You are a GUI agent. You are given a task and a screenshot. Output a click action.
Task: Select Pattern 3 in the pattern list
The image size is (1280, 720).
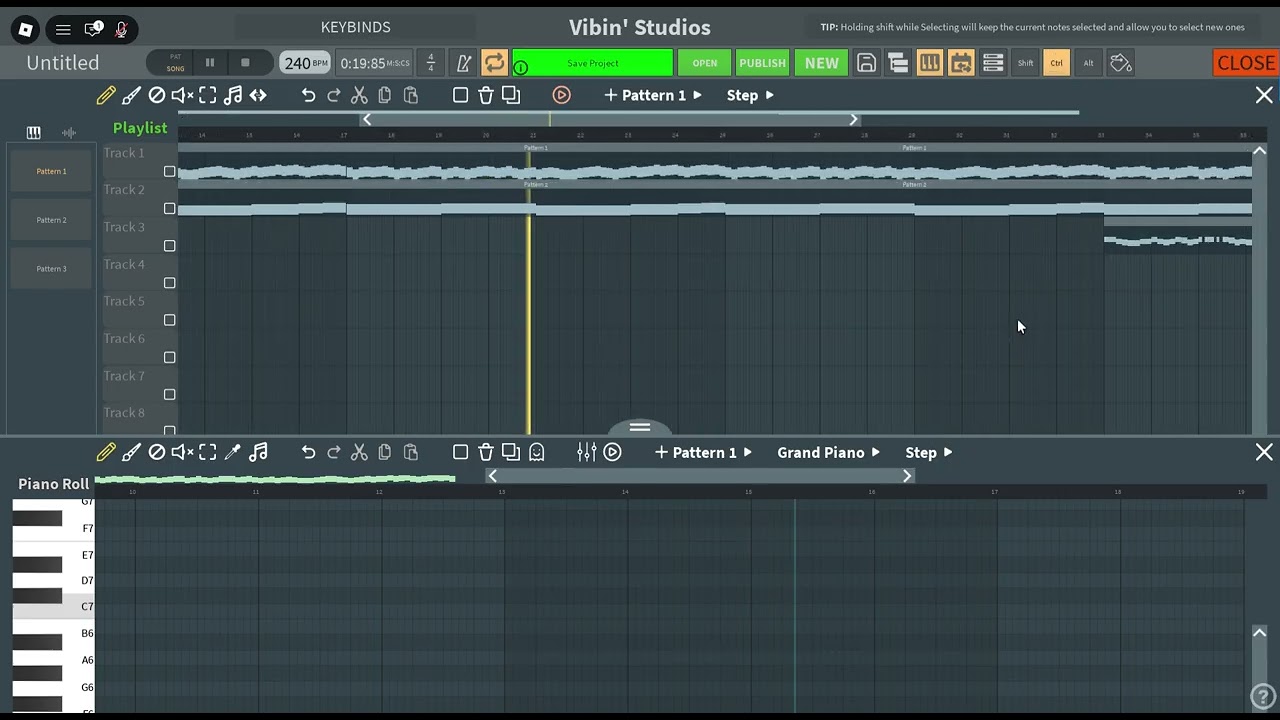click(x=51, y=269)
